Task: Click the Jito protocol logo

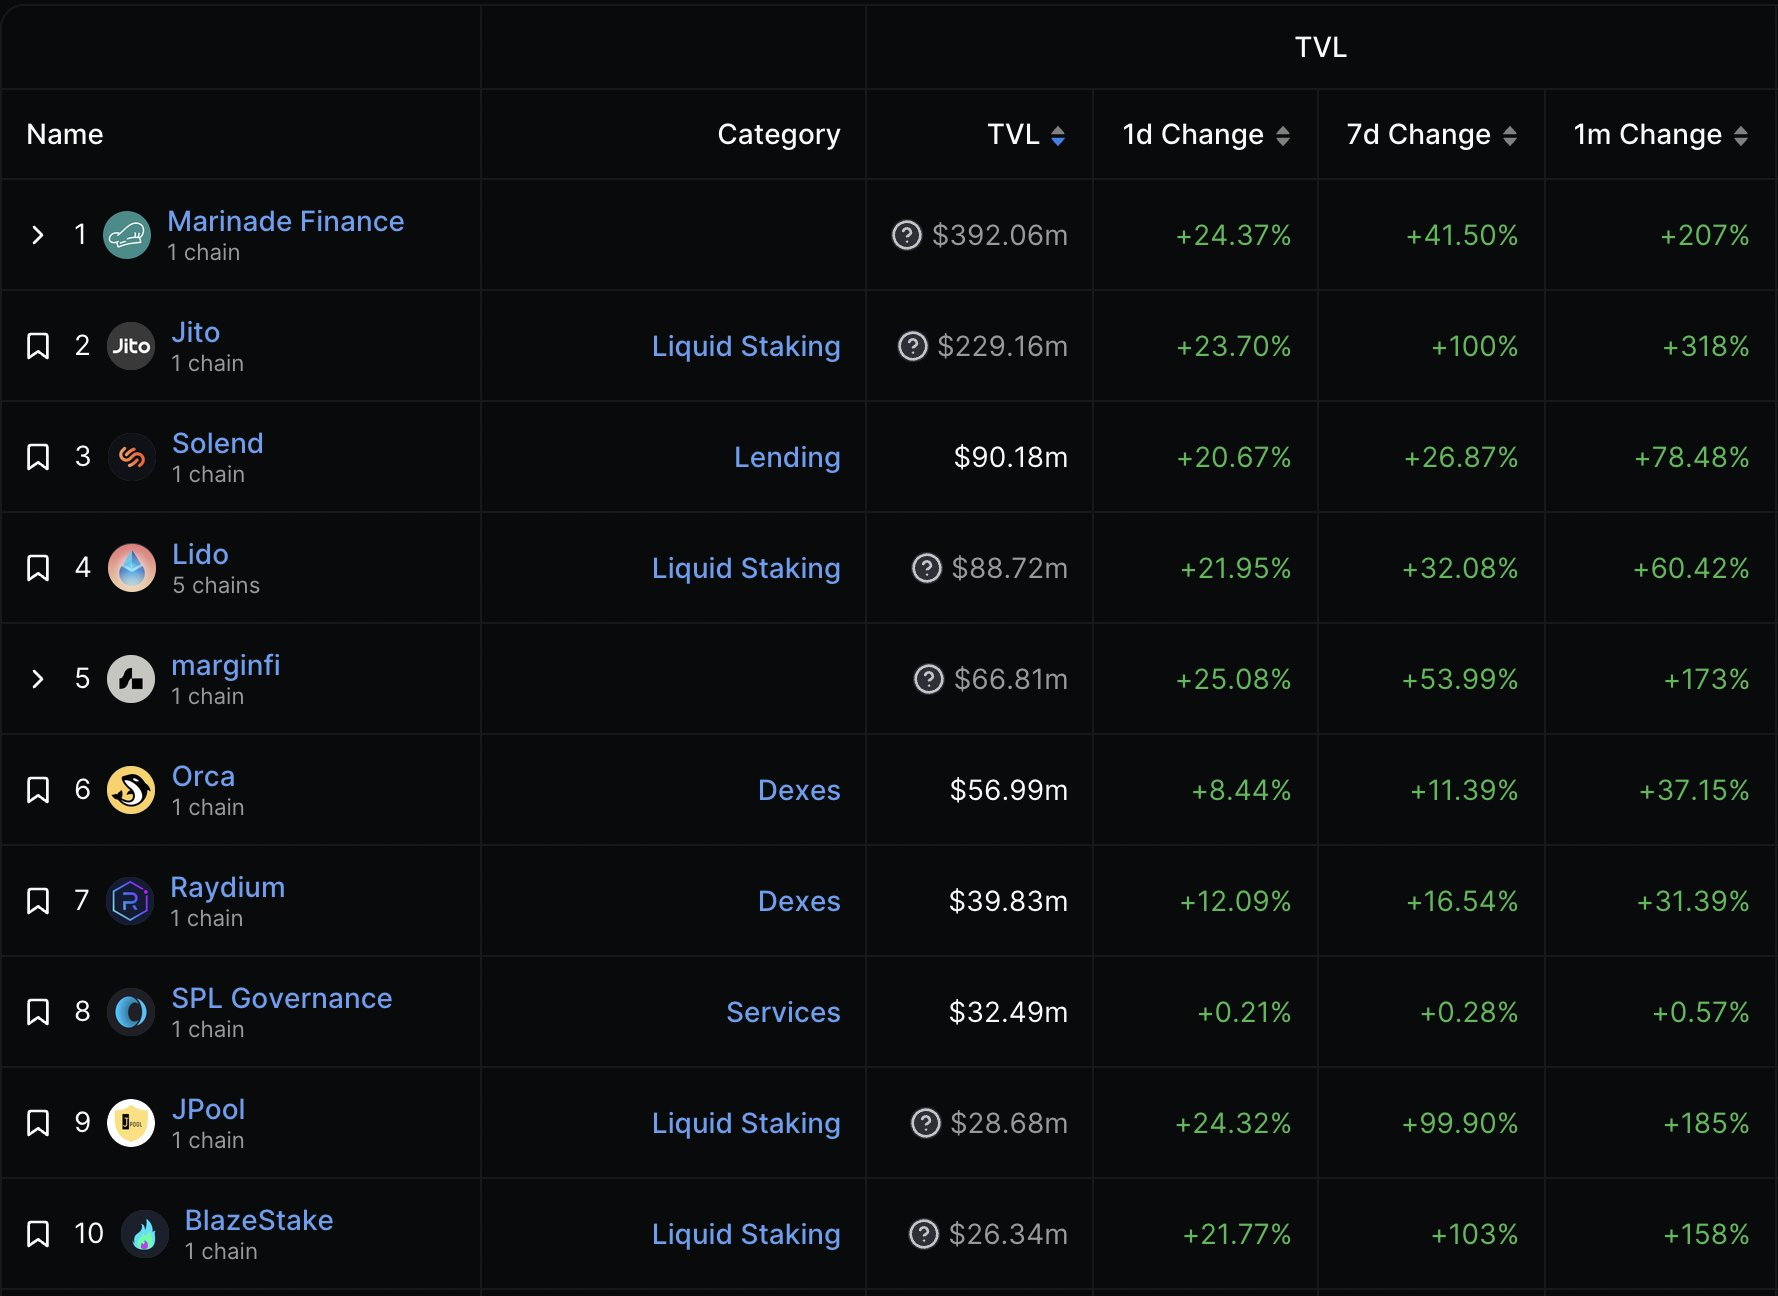Action: (x=131, y=346)
